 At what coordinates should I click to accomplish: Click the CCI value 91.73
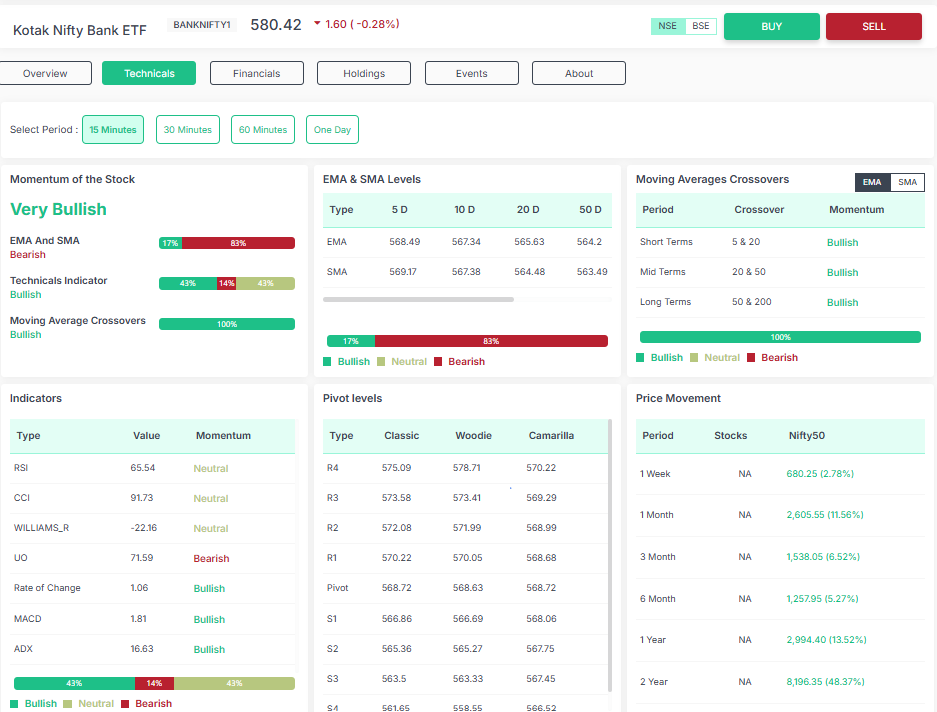pos(142,497)
